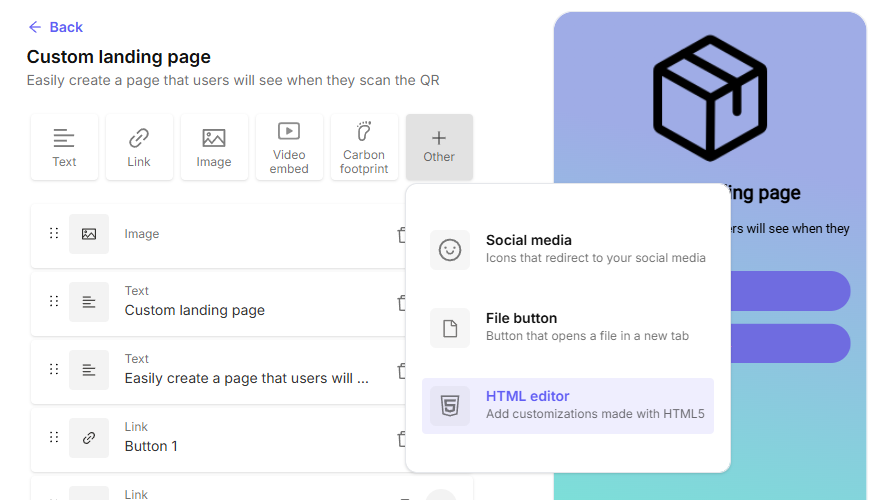The height and width of the screenshot is (500, 890).
Task: Click the 'Easily create a page' subtitle under heading
Action: [233, 80]
